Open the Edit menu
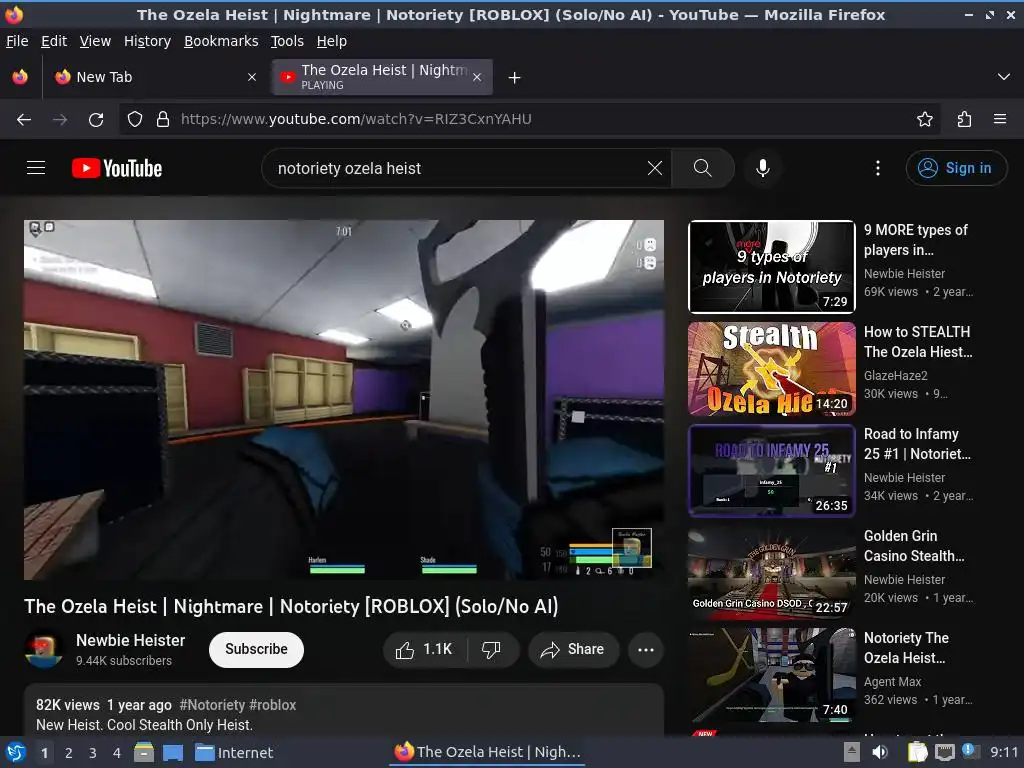 (54, 41)
